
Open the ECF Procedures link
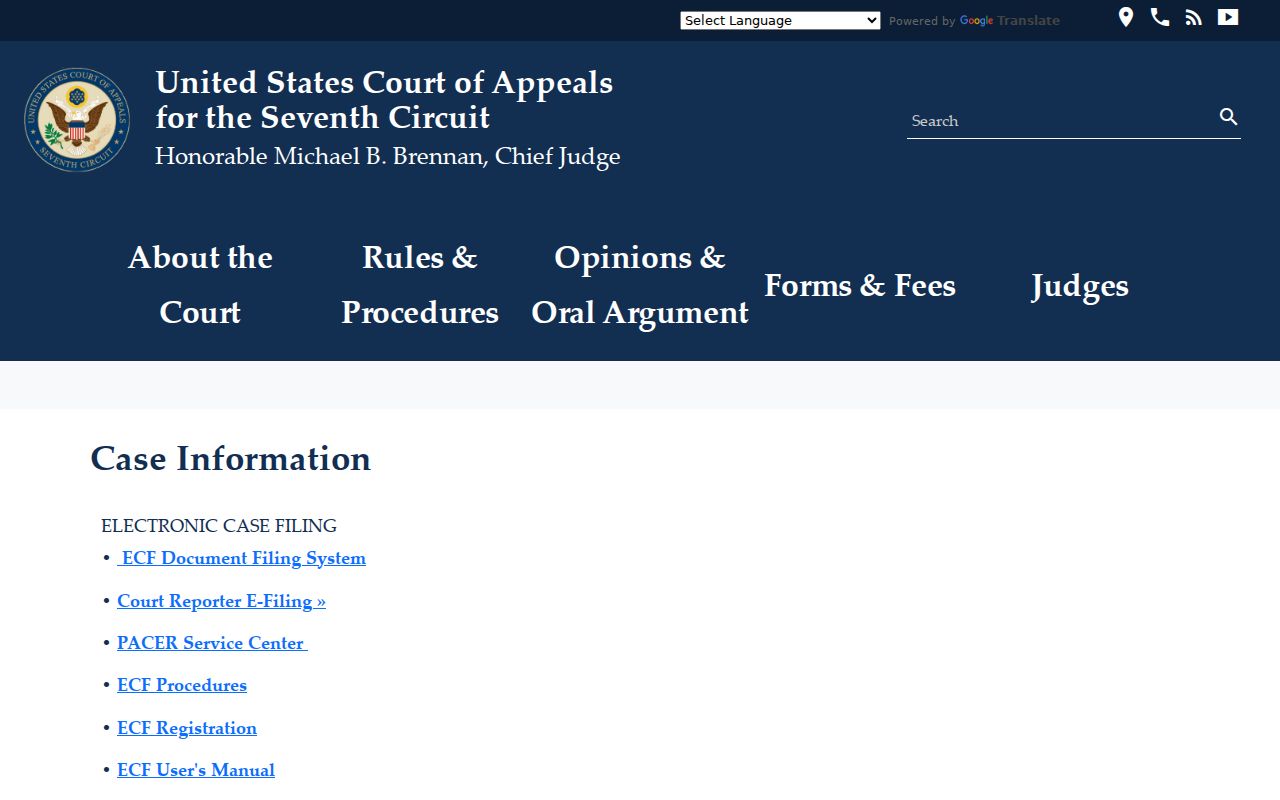[182, 685]
